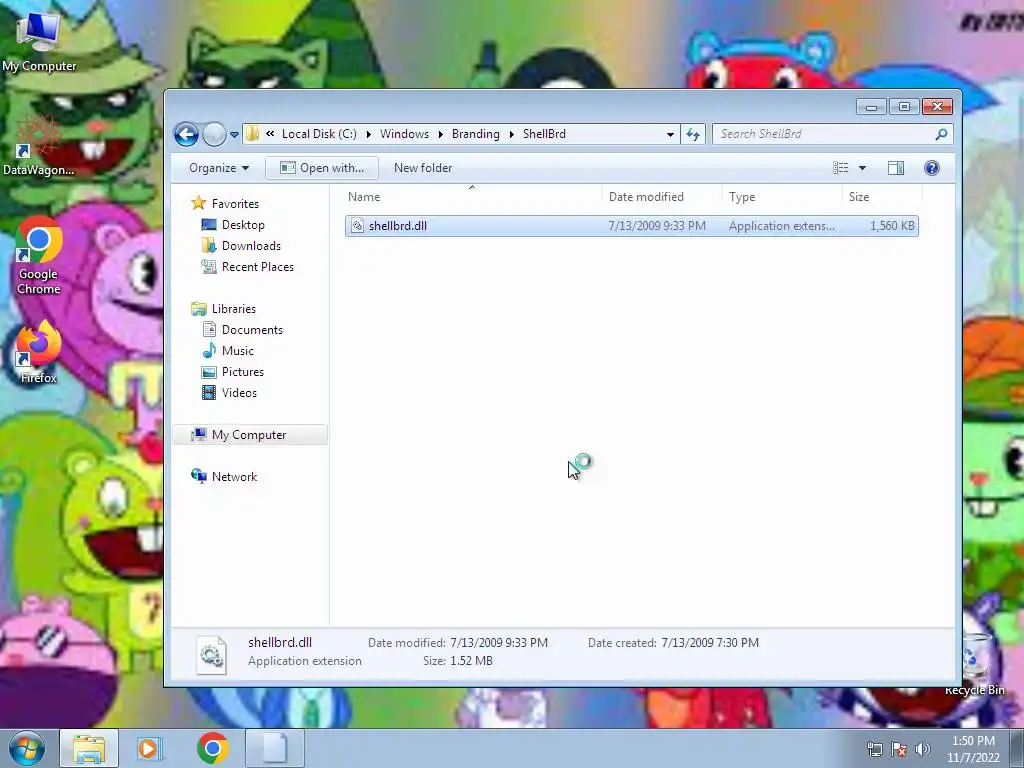Open Music library

tap(238, 351)
